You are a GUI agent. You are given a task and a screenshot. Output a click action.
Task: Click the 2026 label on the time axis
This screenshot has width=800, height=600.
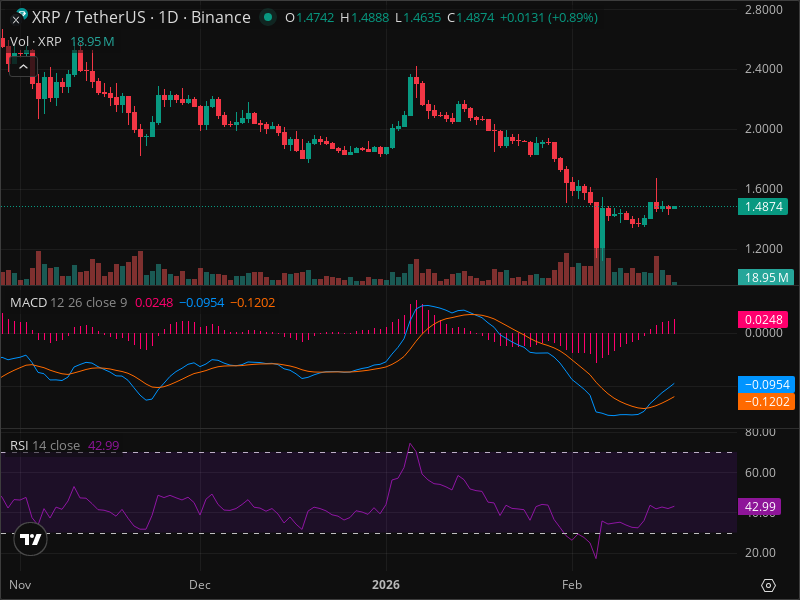[386, 585]
